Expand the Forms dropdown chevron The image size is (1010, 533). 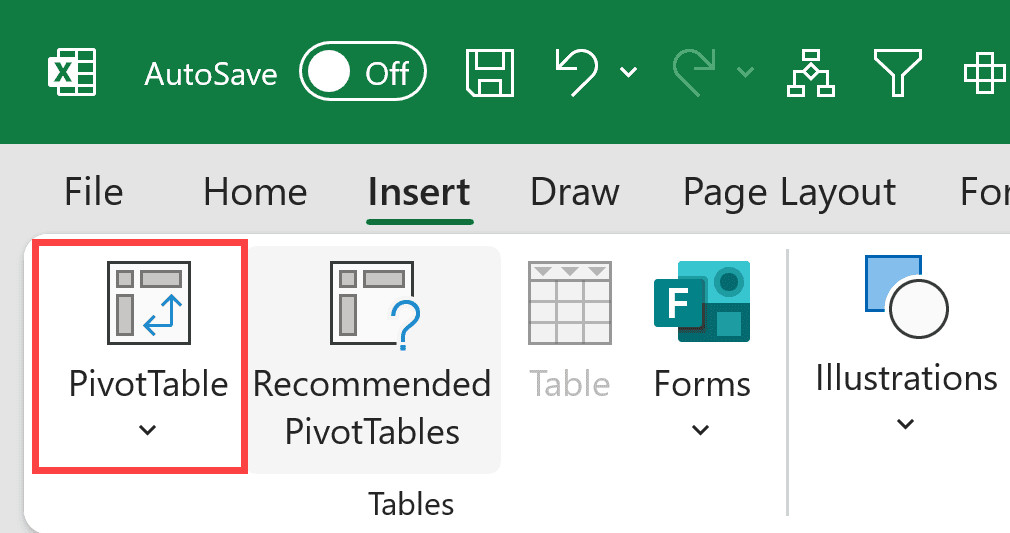pos(701,430)
